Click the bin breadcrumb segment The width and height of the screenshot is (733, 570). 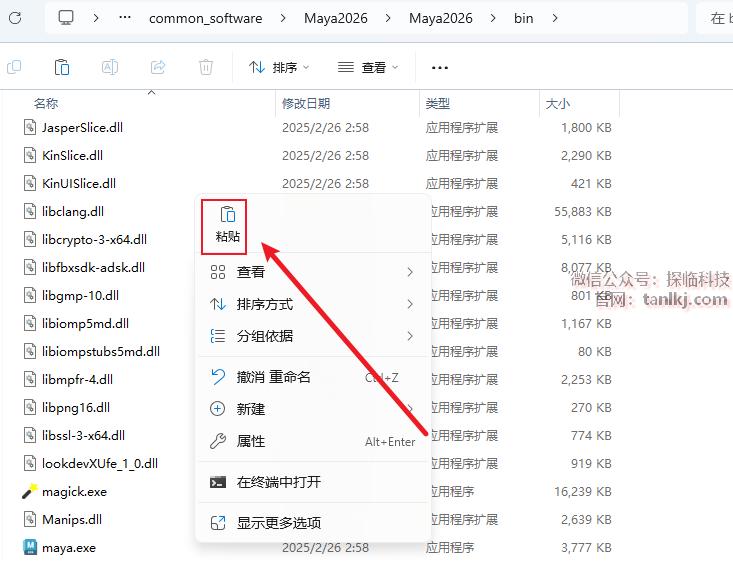pyautogui.click(x=524, y=18)
